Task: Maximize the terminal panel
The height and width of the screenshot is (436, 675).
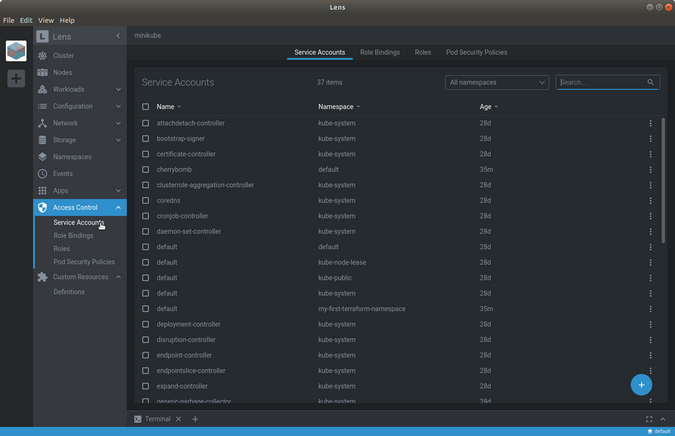Action: pos(649,419)
